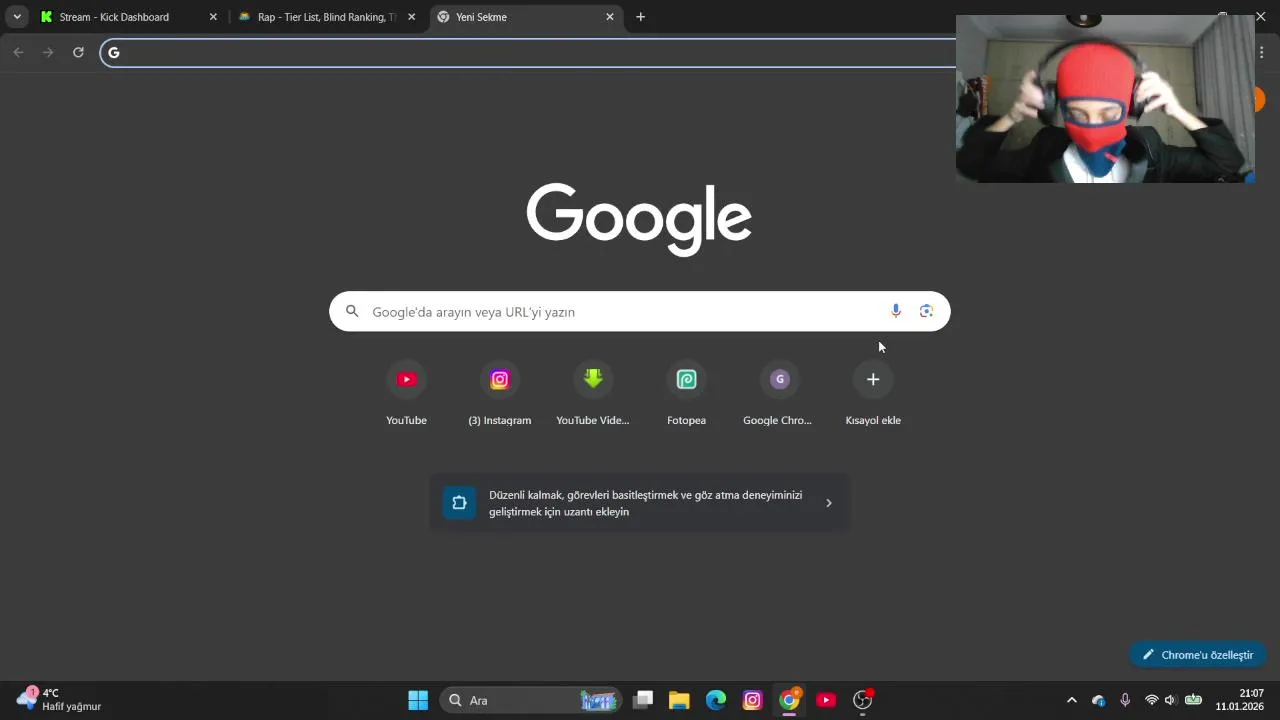Open the Fotopea shortcut tile

[x=686, y=394]
